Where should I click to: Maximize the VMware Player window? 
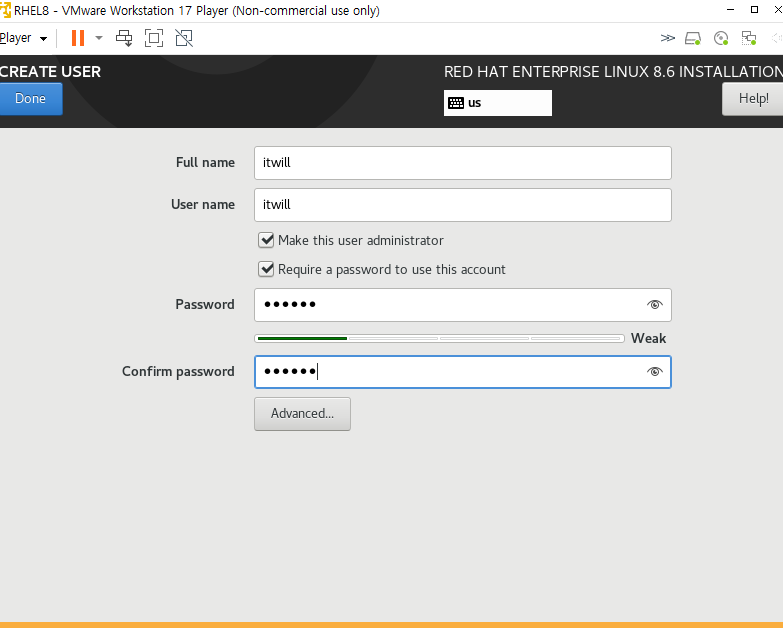[x=755, y=10]
